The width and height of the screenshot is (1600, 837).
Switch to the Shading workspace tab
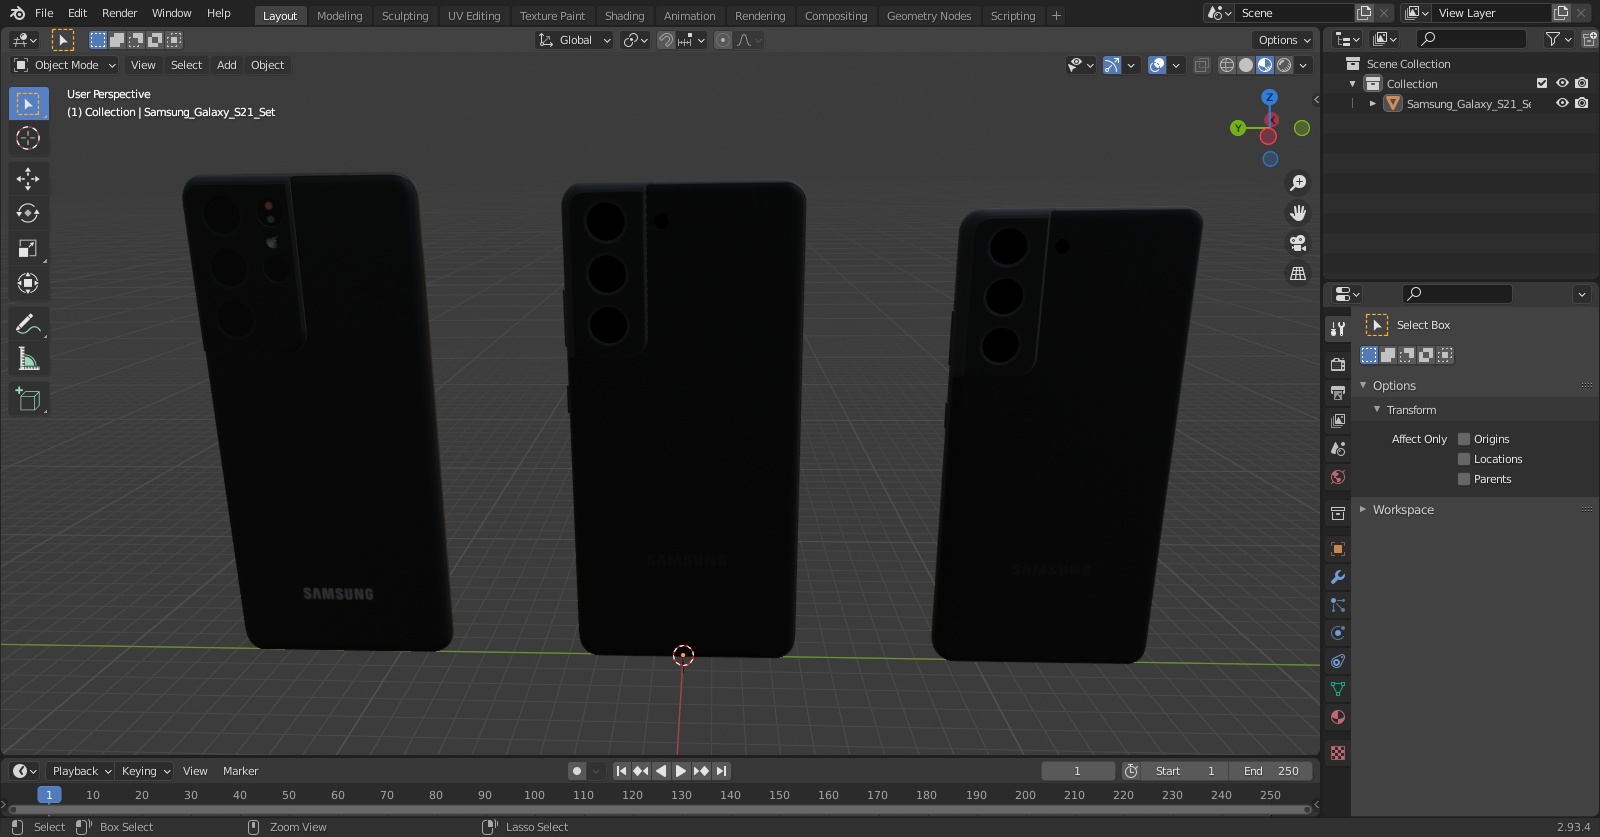[624, 15]
